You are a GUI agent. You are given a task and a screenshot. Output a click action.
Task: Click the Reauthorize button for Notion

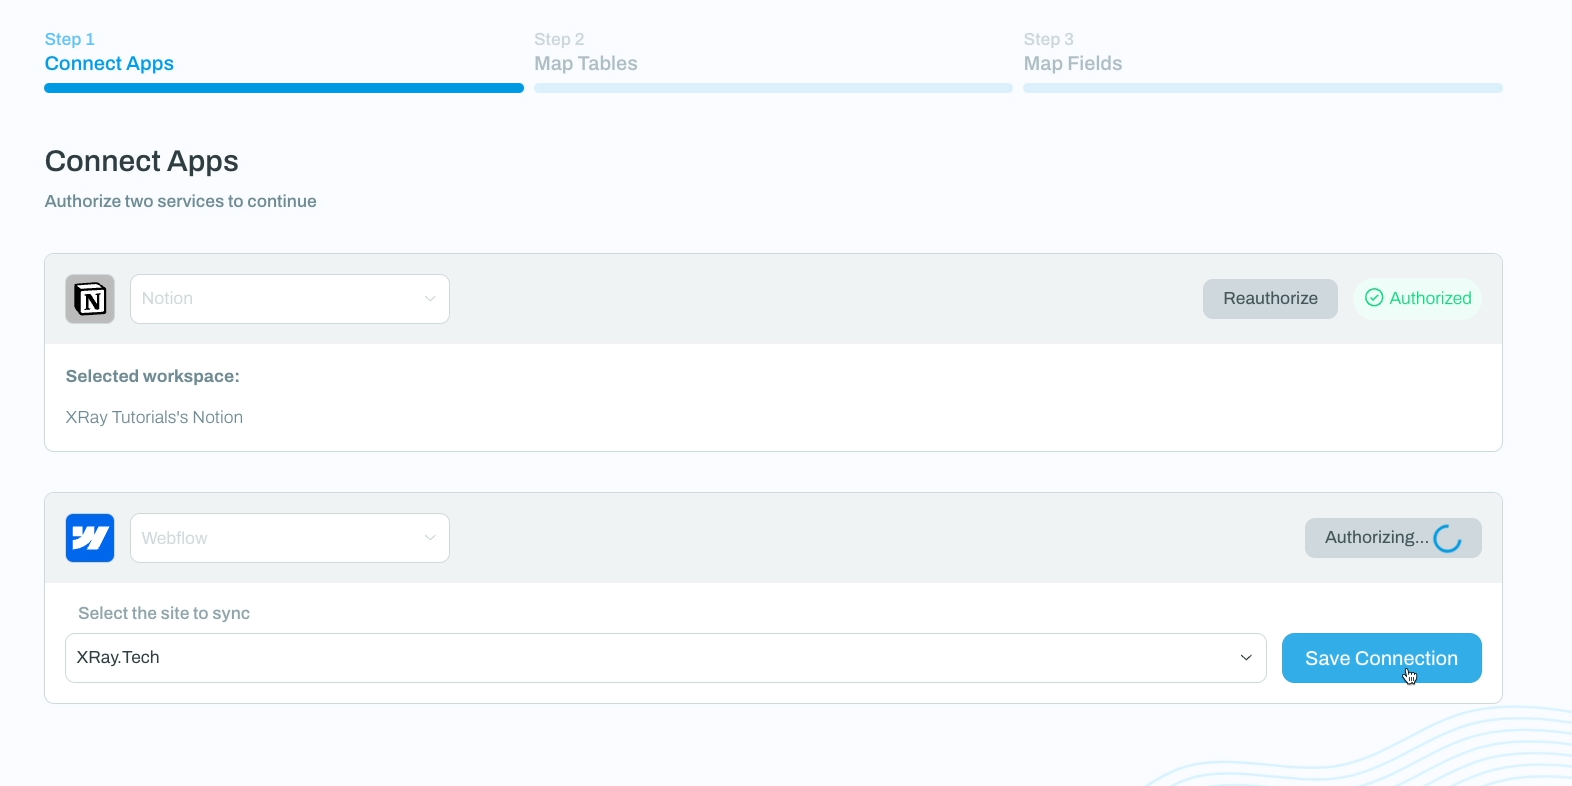pos(1270,299)
